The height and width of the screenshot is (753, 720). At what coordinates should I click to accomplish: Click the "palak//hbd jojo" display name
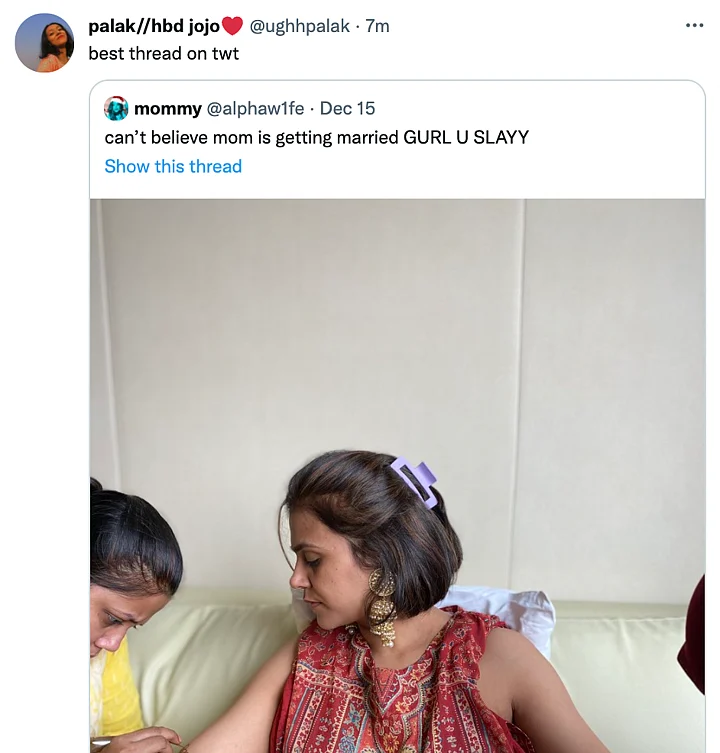pos(154,27)
